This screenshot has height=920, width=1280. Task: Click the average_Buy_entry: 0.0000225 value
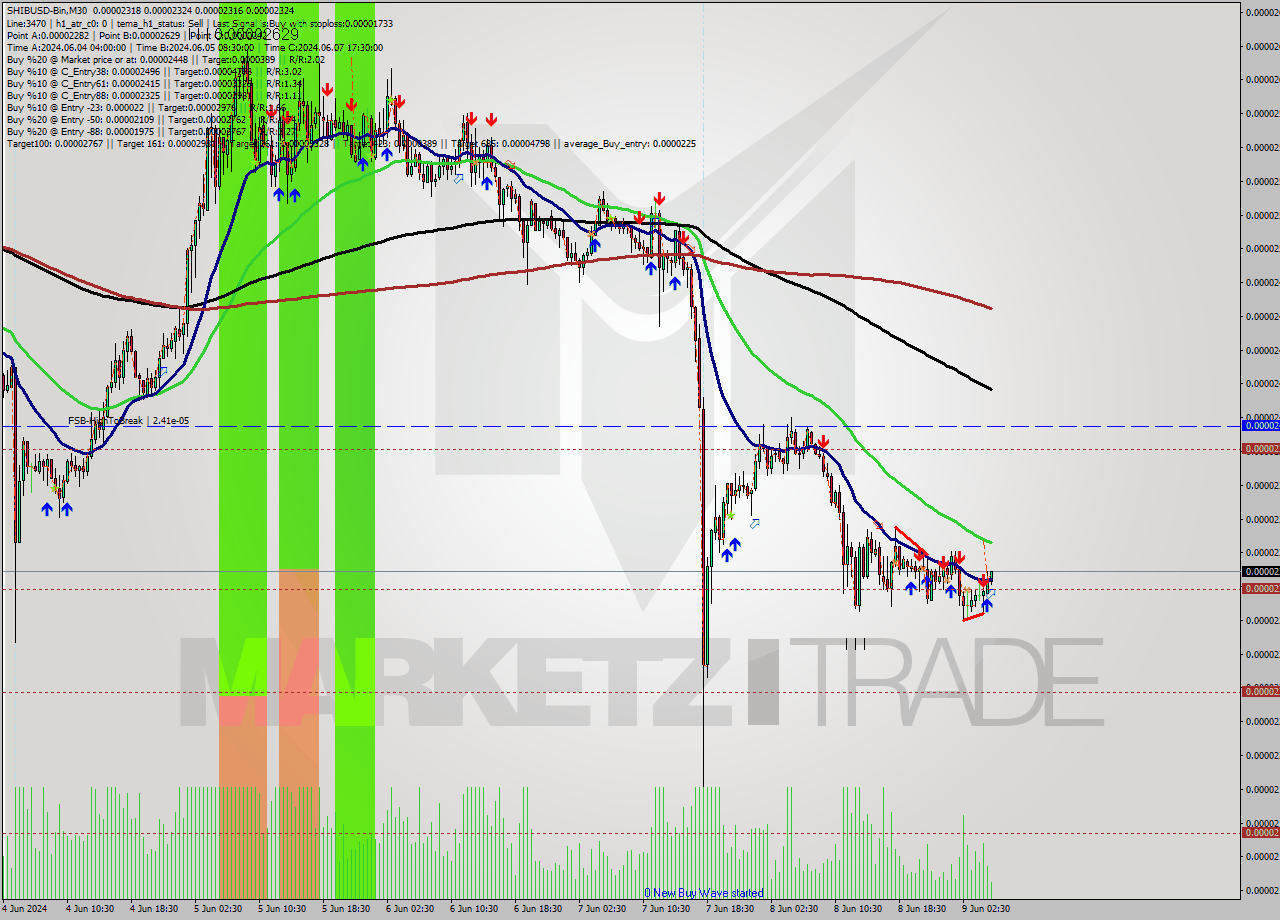click(x=629, y=143)
